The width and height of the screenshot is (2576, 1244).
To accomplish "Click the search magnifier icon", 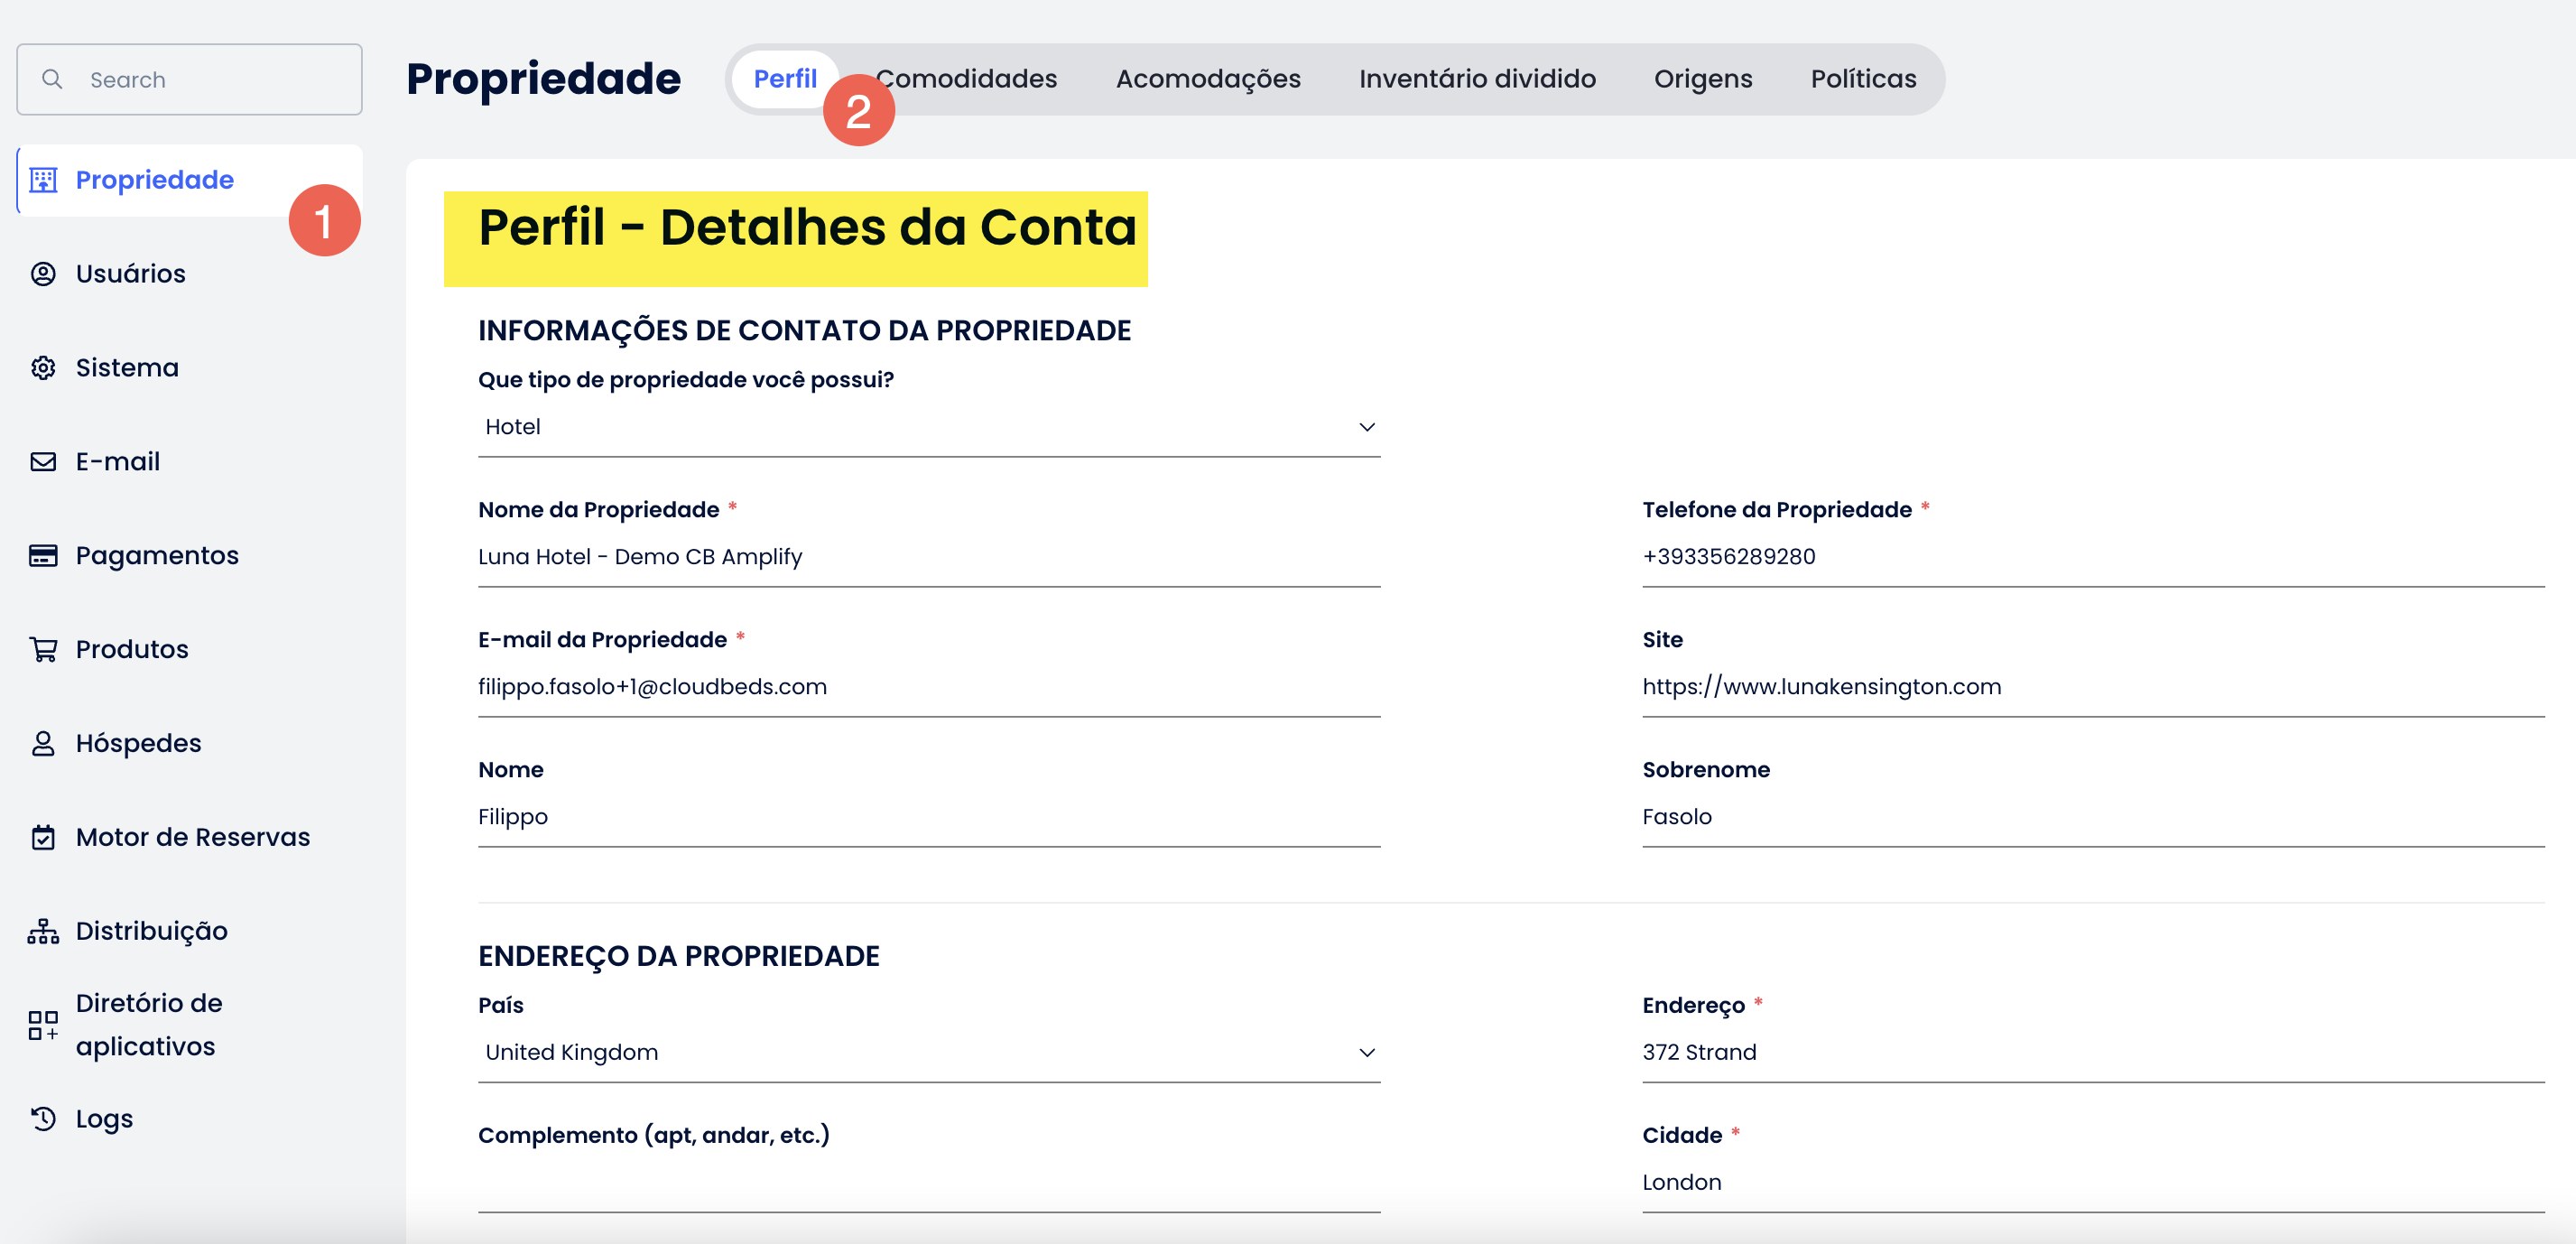I will (52, 79).
